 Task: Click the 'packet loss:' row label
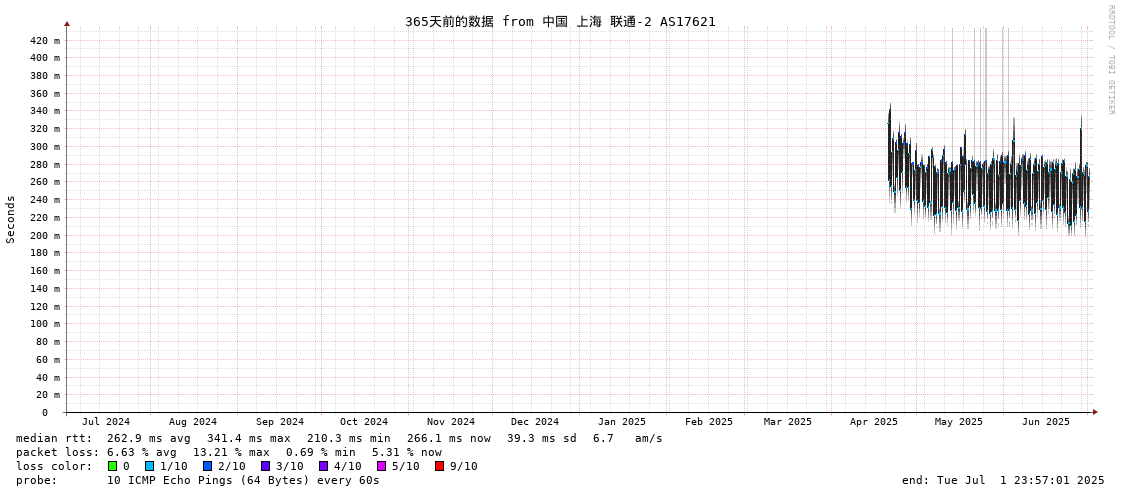[57, 453]
